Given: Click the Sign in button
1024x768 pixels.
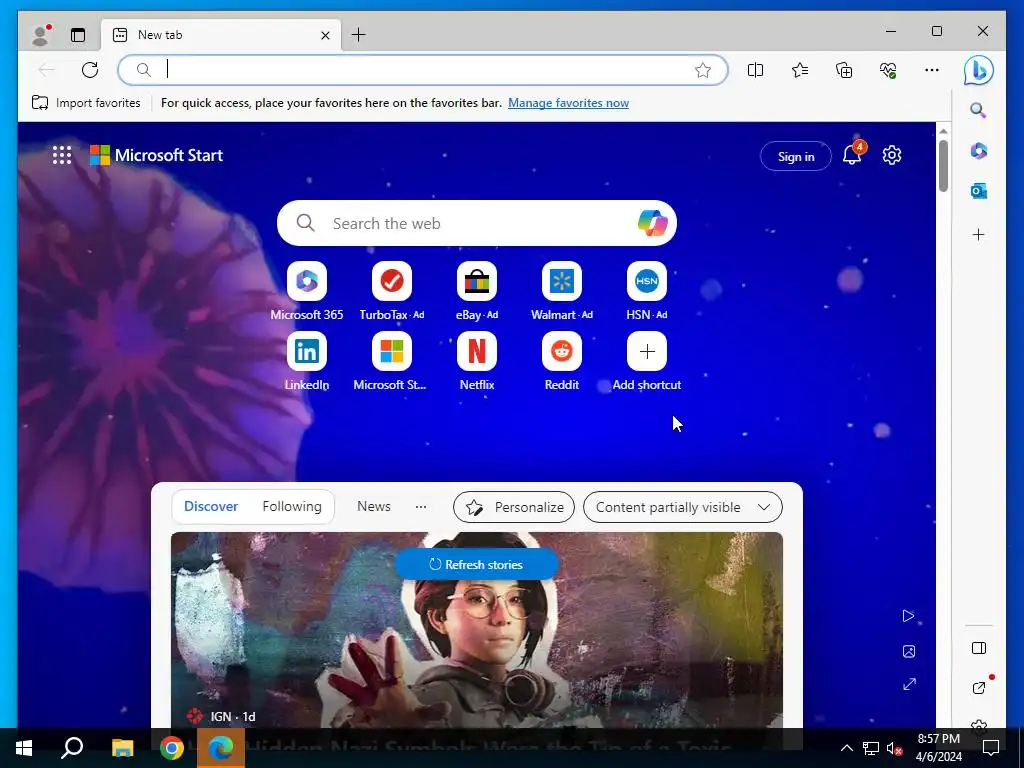Looking at the screenshot, I should [796, 156].
